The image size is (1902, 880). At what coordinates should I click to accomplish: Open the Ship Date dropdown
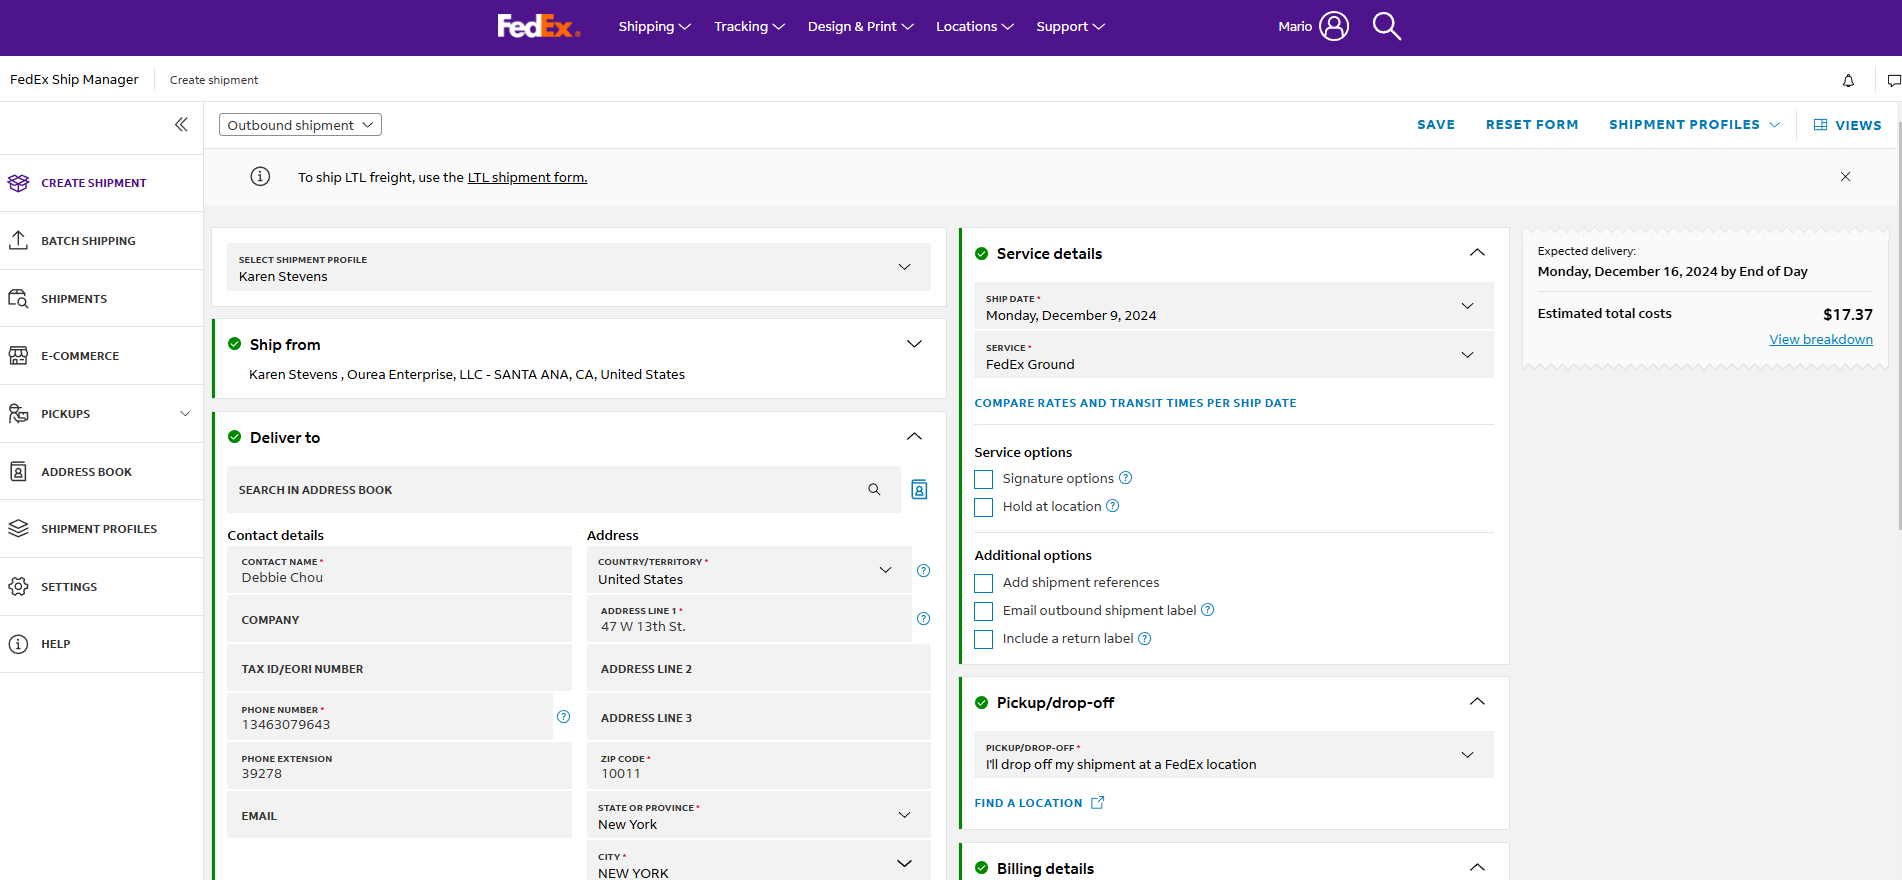(x=1234, y=306)
